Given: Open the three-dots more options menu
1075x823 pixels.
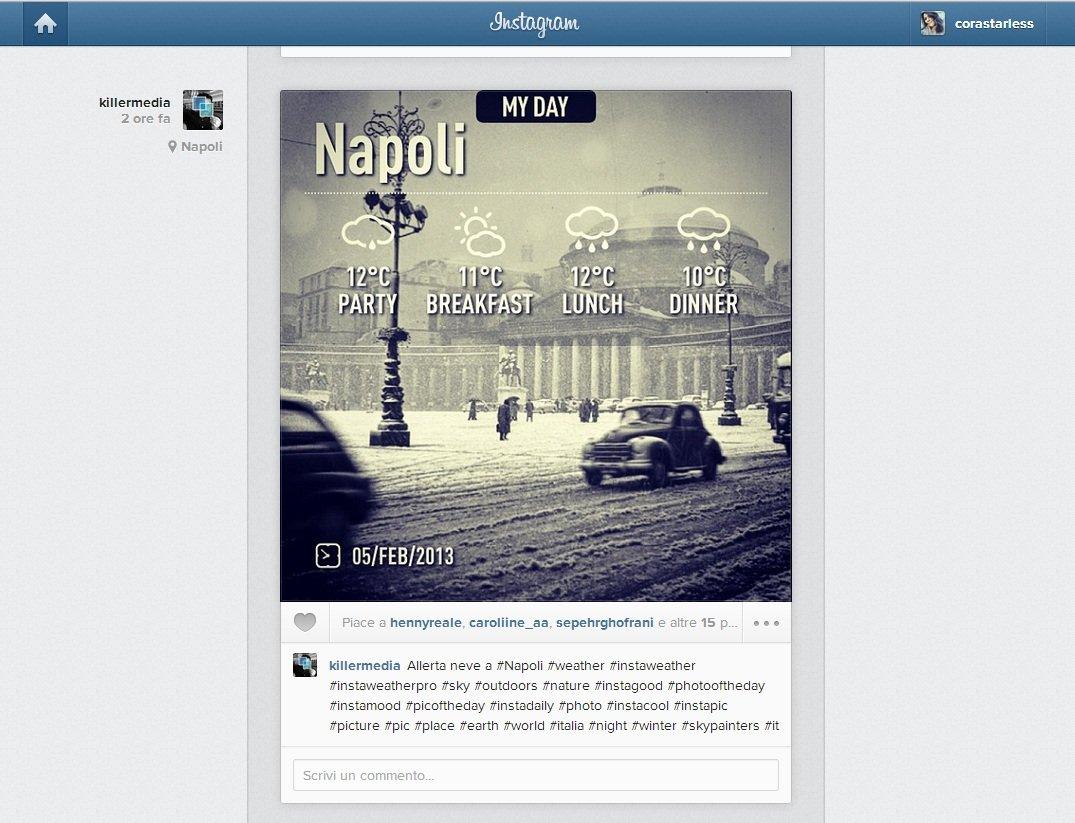Looking at the screenshot, I should 766,623.
